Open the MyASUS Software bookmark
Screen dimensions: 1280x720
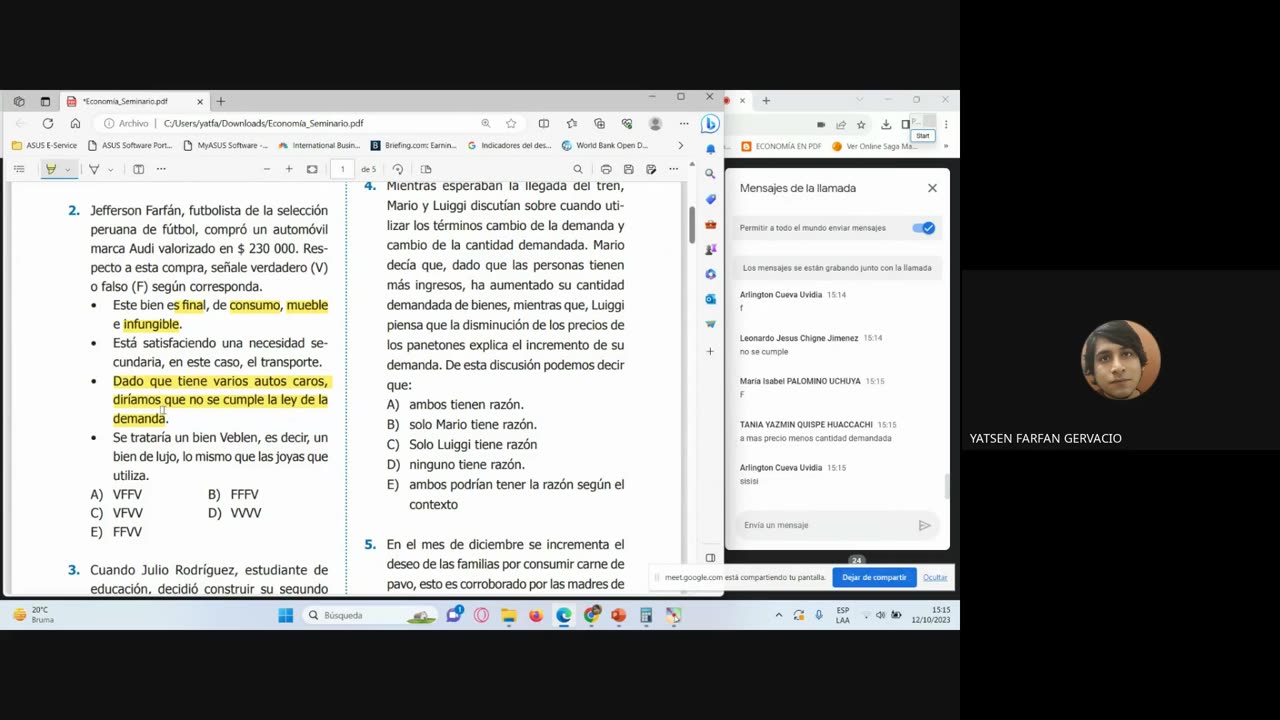tap(226, 145)
